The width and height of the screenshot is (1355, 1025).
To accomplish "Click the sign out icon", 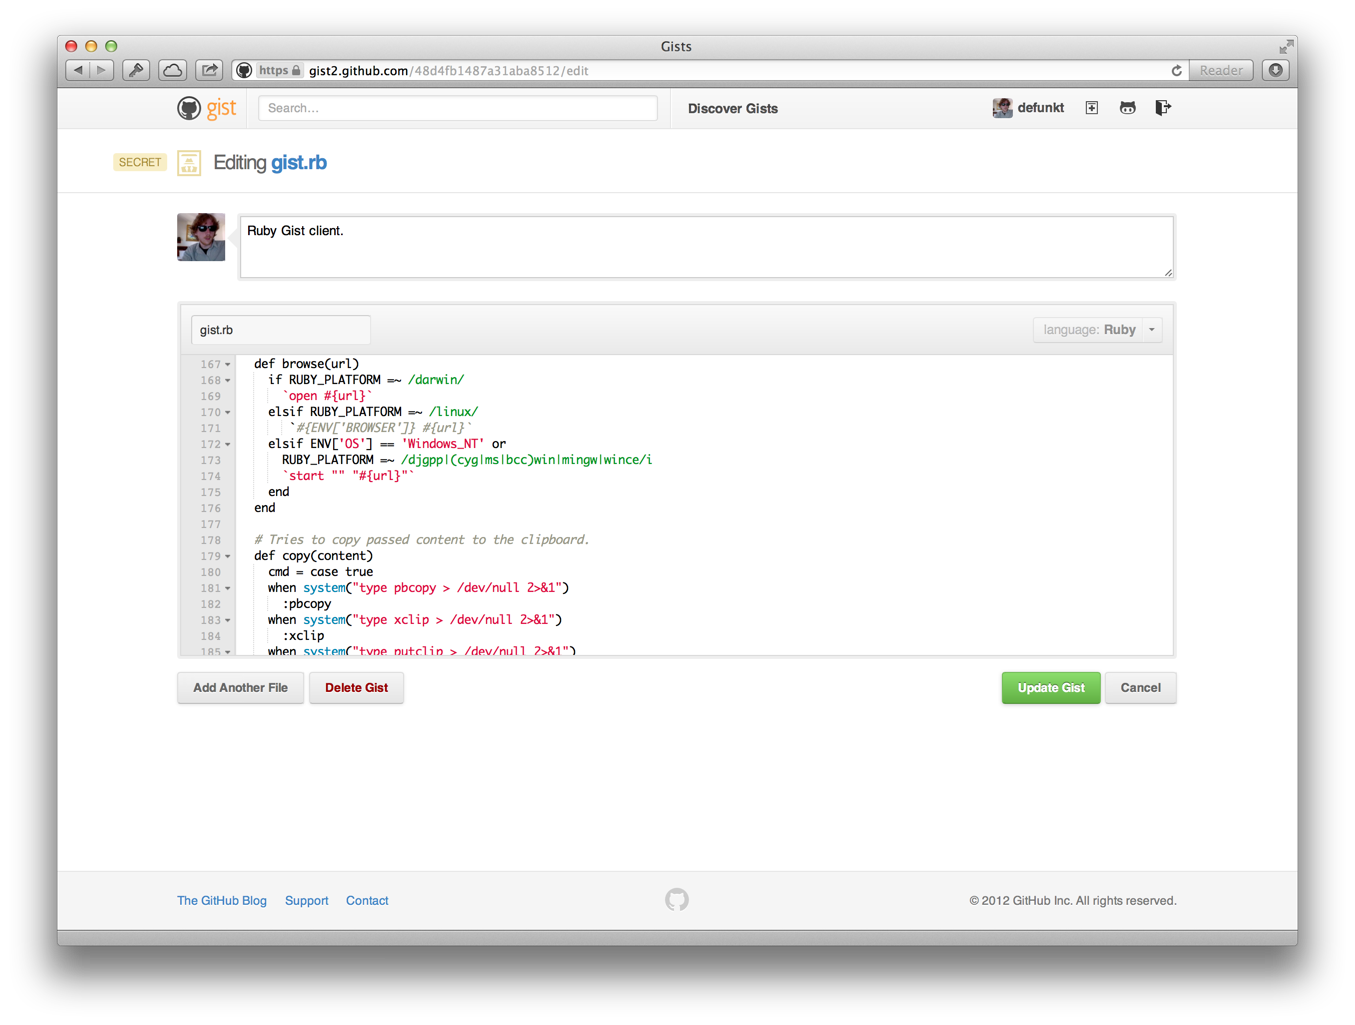I will pos(1162,108).
